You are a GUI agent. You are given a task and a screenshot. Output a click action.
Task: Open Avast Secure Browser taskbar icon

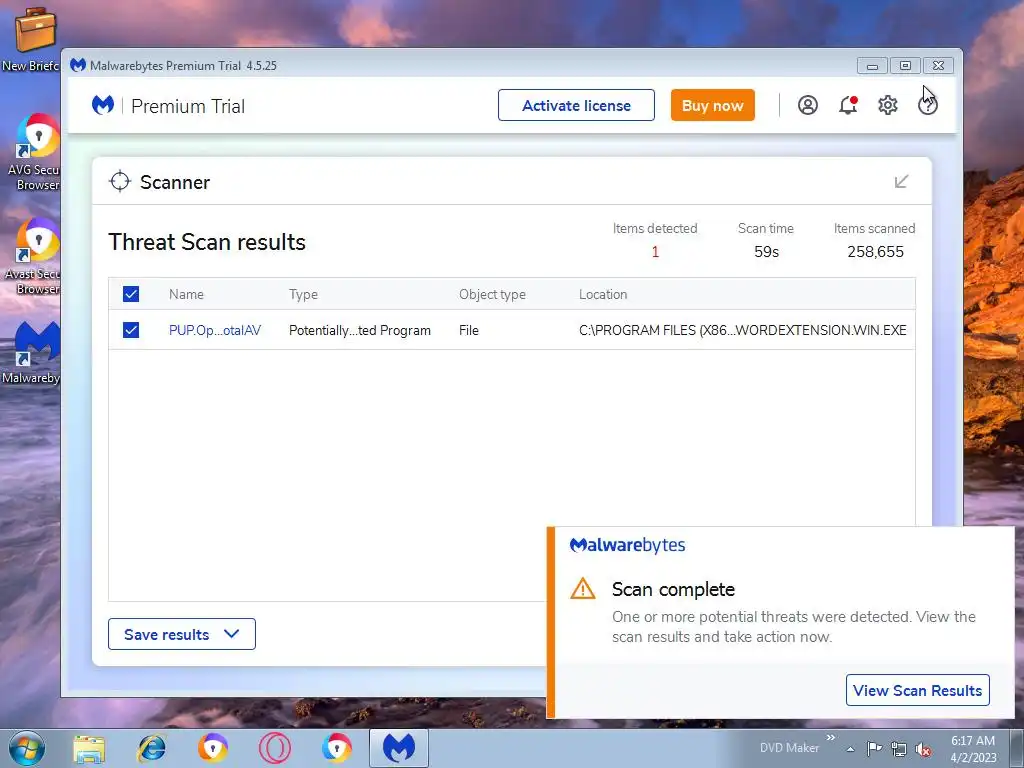(x=213, y=748)
